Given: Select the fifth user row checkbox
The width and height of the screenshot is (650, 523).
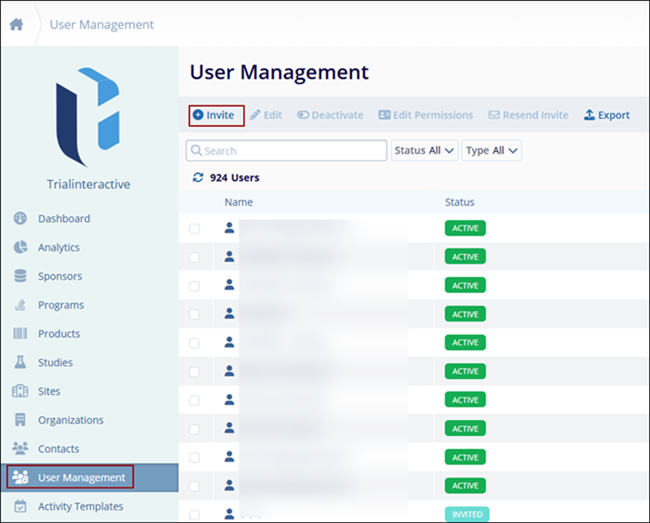Looking at the screenshot, I should coord(194,343).
